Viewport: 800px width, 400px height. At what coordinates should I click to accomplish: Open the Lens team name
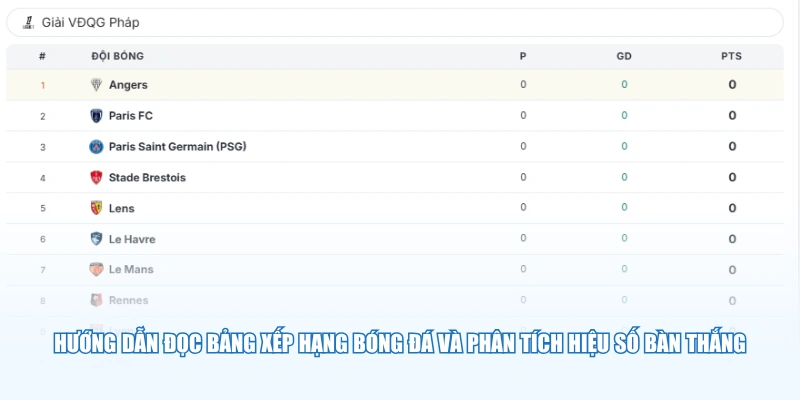[121, 208]
